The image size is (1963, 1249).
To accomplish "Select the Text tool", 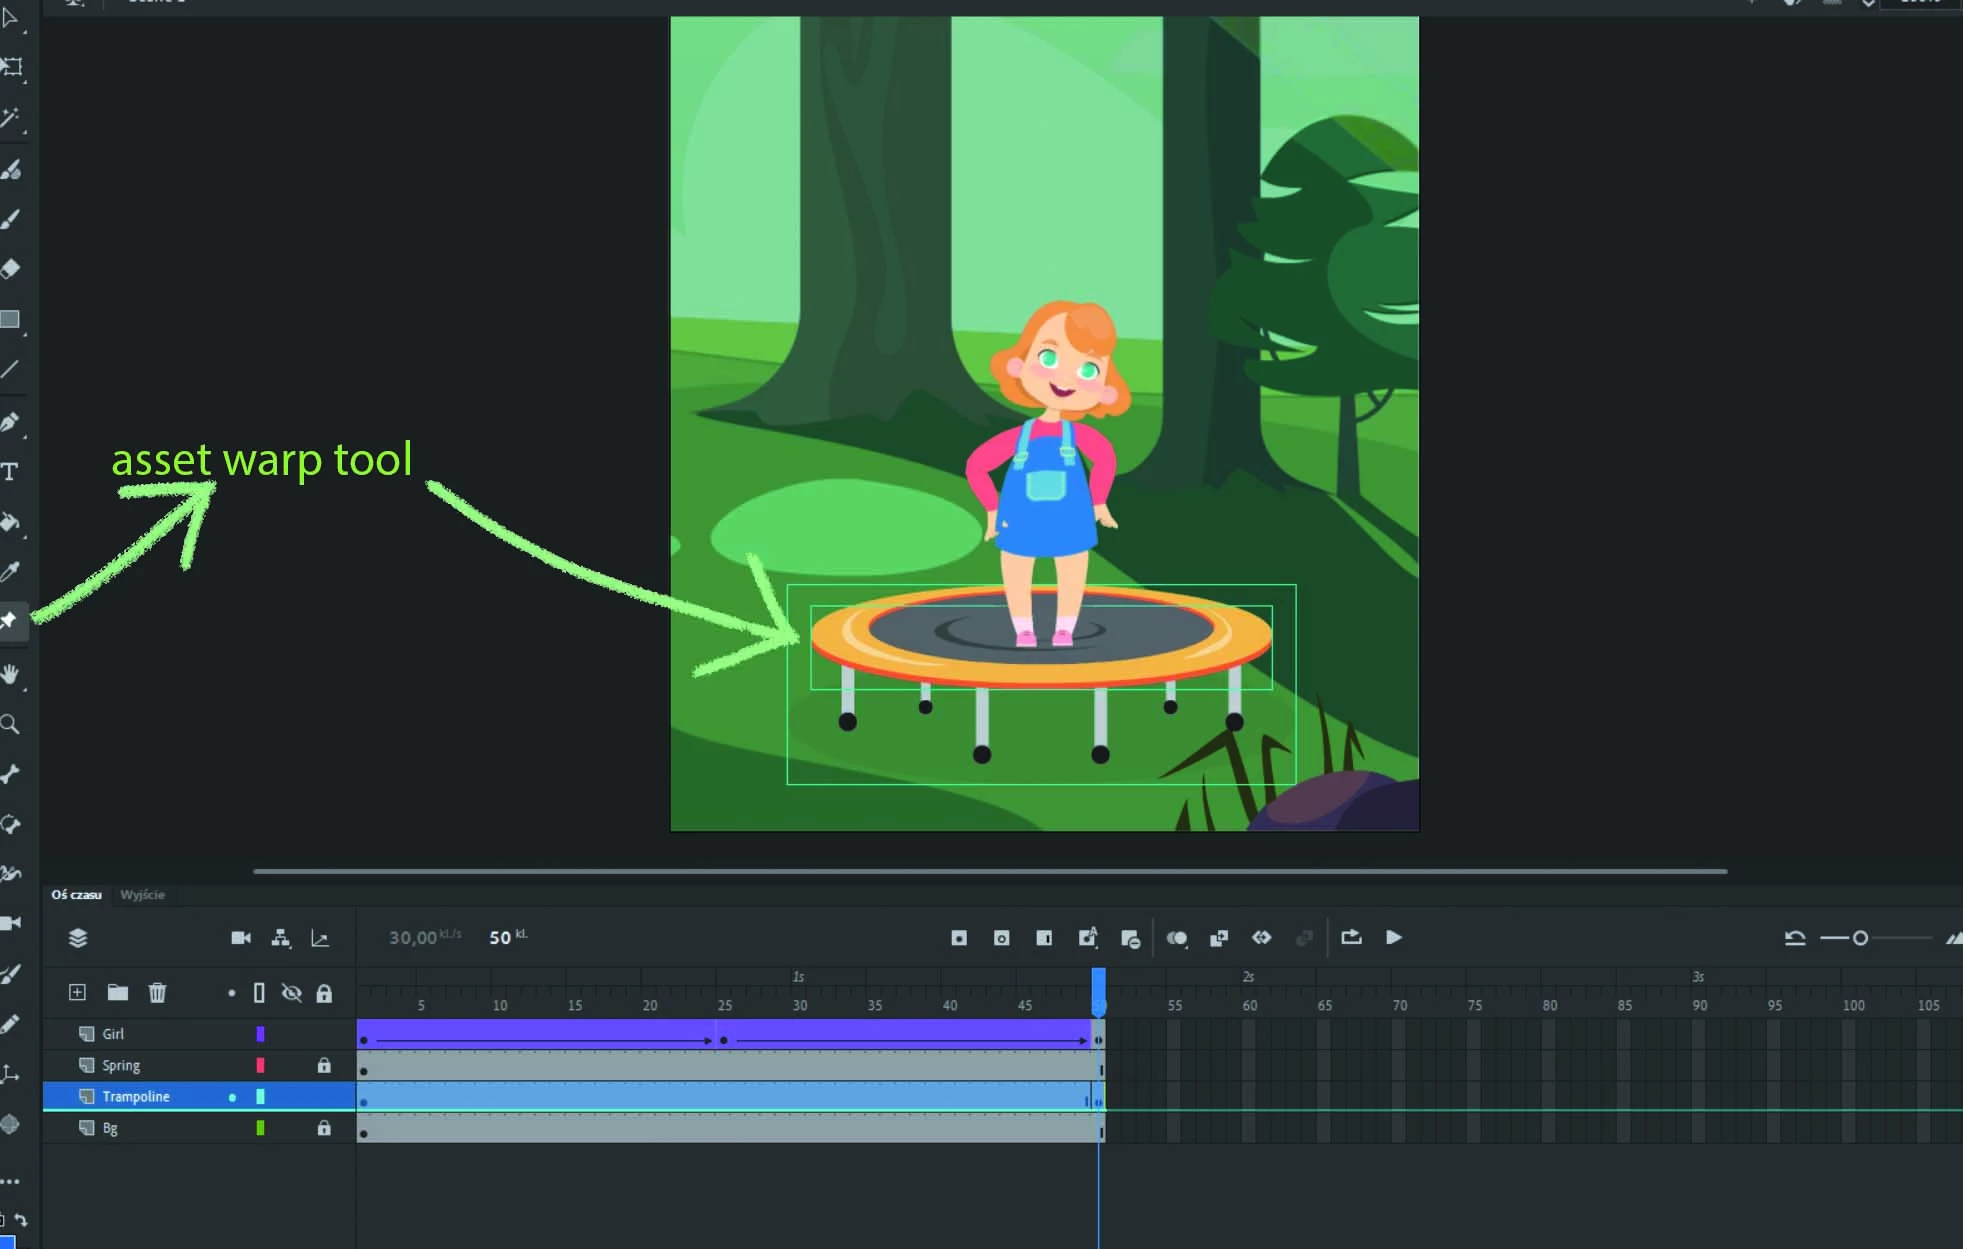I will 10,472.
